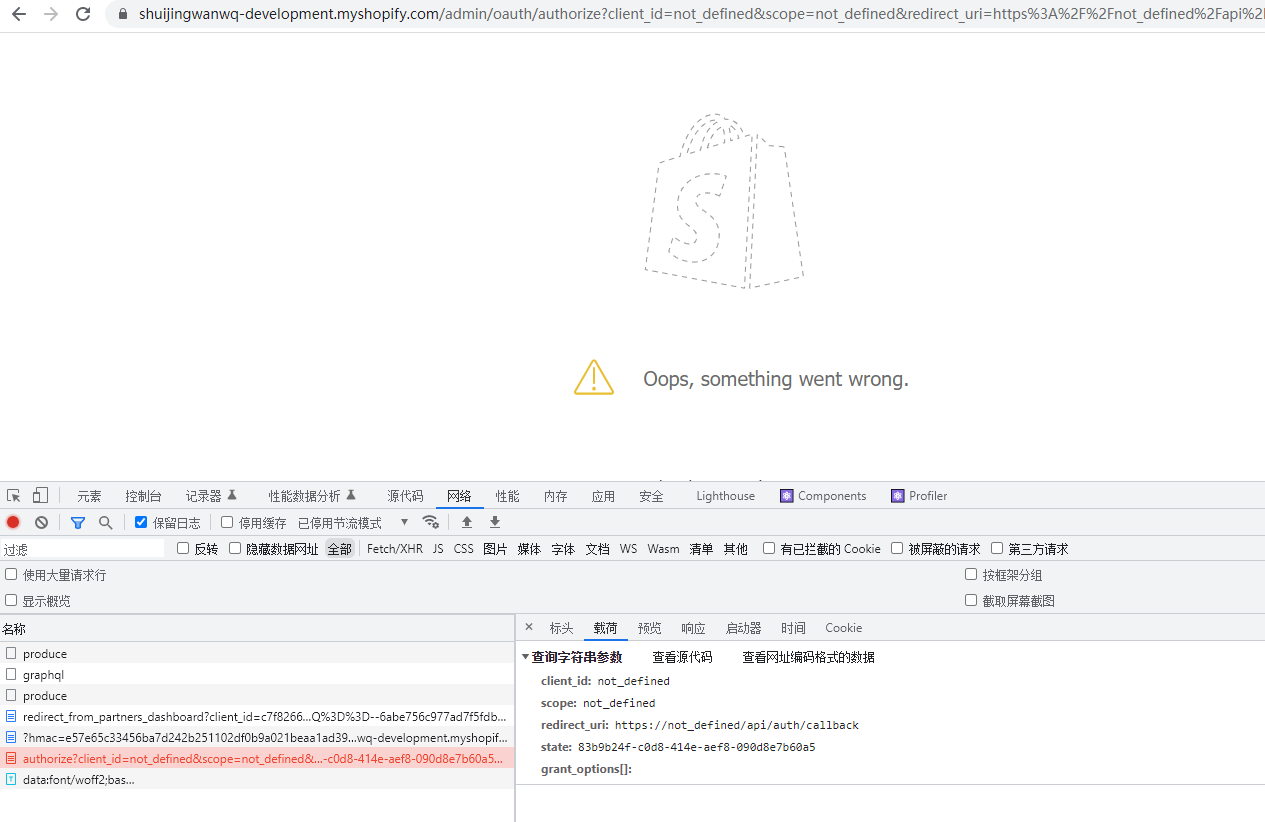Open network search magnifier icon
This screenshot has width=1265, height=822.
(x=105, y=522)
